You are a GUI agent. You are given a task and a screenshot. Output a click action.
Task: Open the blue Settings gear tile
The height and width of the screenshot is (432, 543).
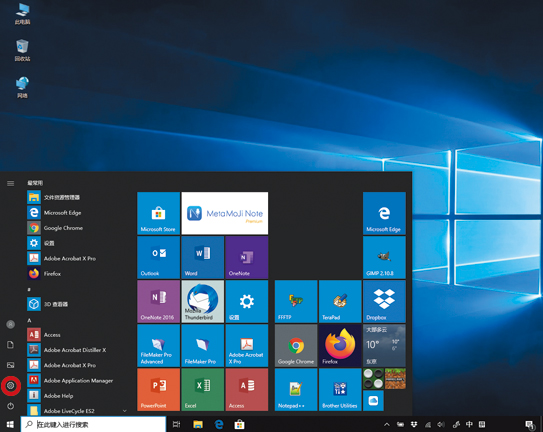247,301
